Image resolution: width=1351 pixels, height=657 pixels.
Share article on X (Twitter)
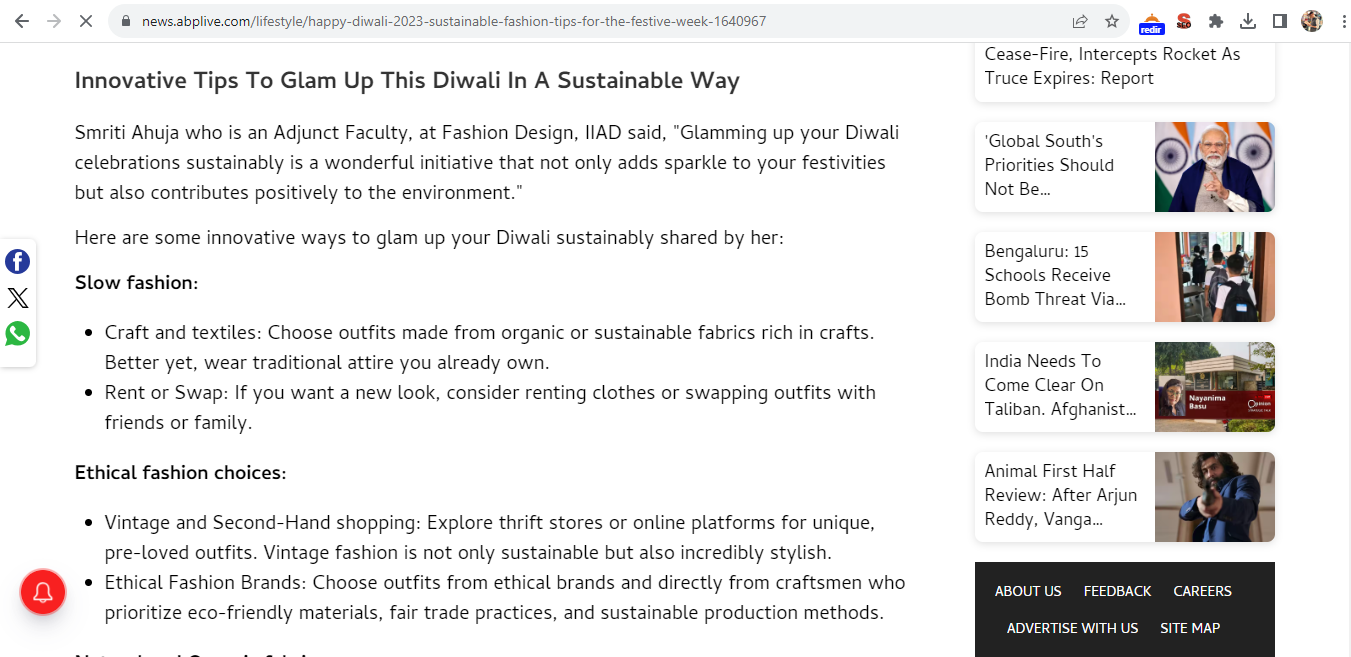[x=18, y=298]
